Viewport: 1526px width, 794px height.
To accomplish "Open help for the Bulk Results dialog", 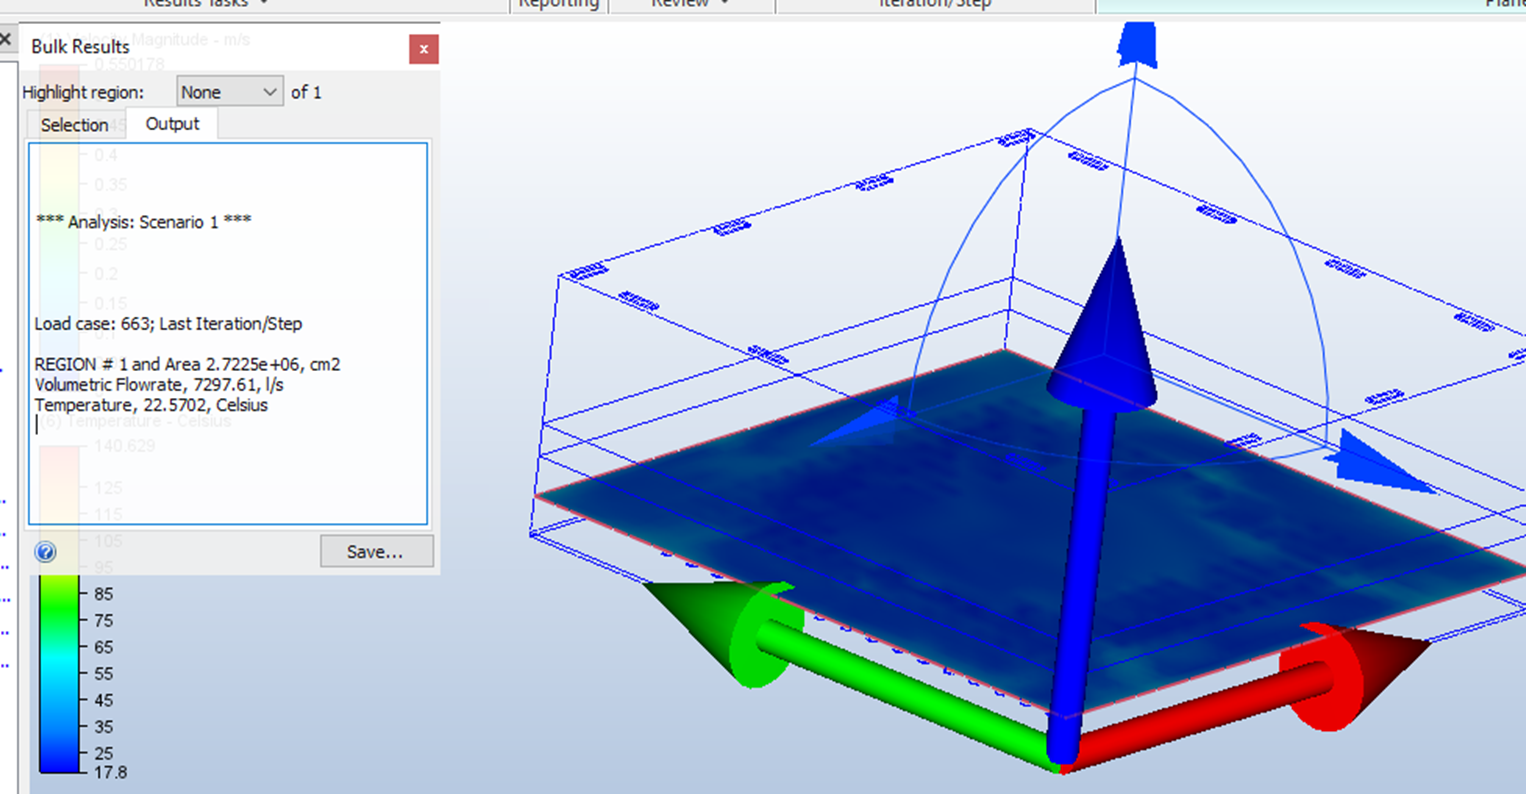I will 45,551.
